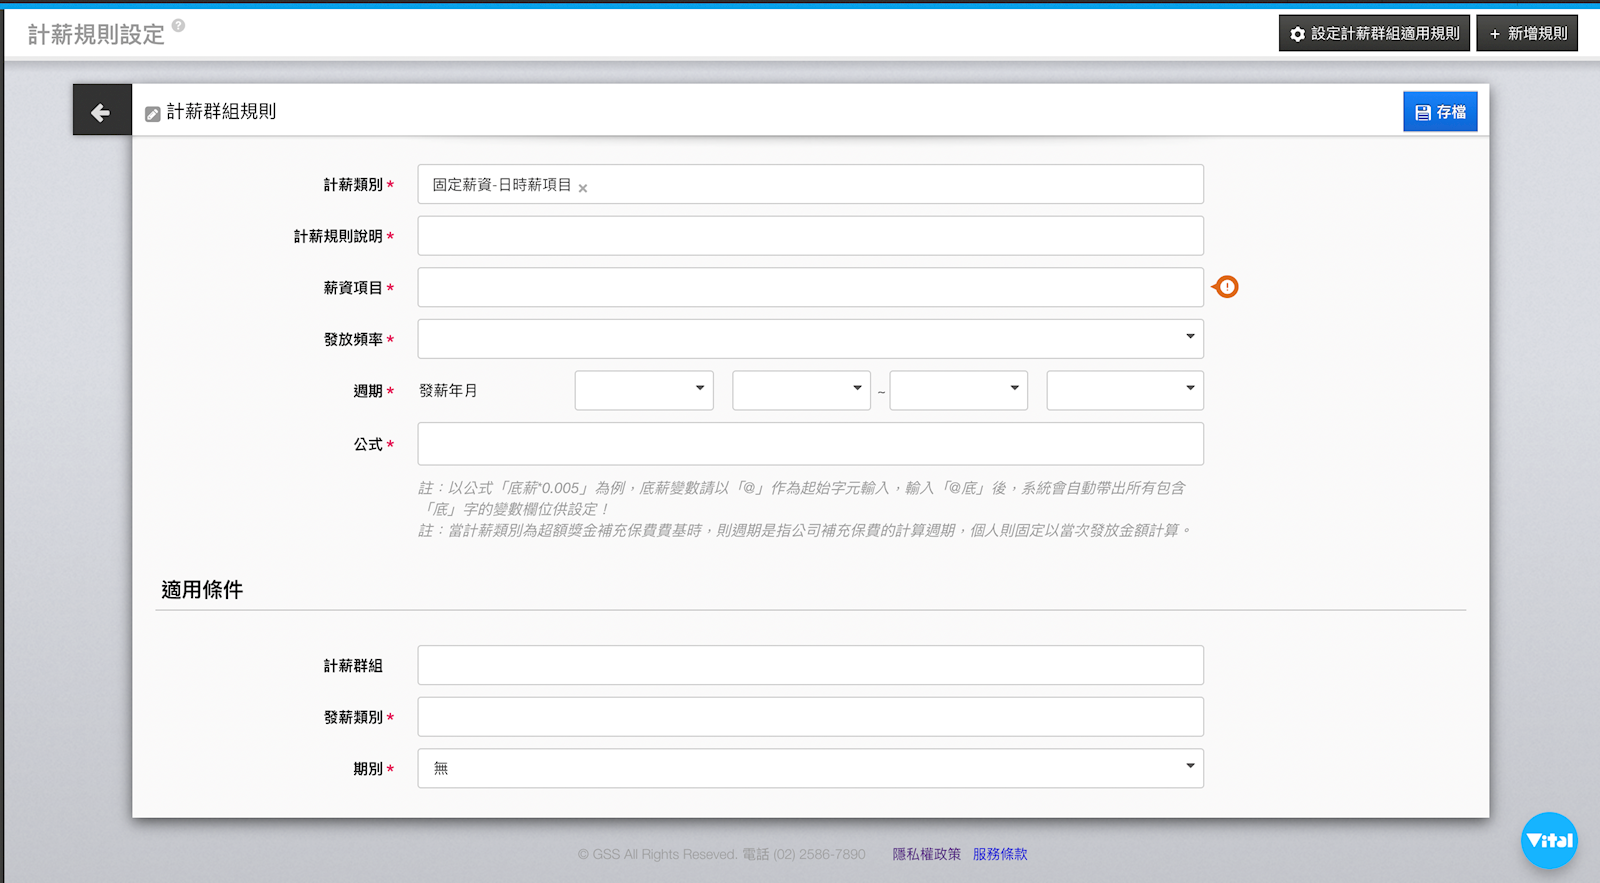The image size is (1600, 883).
Task: Remove the 固定薪資-日時薪項目 tag
Action: pos(583,188)
